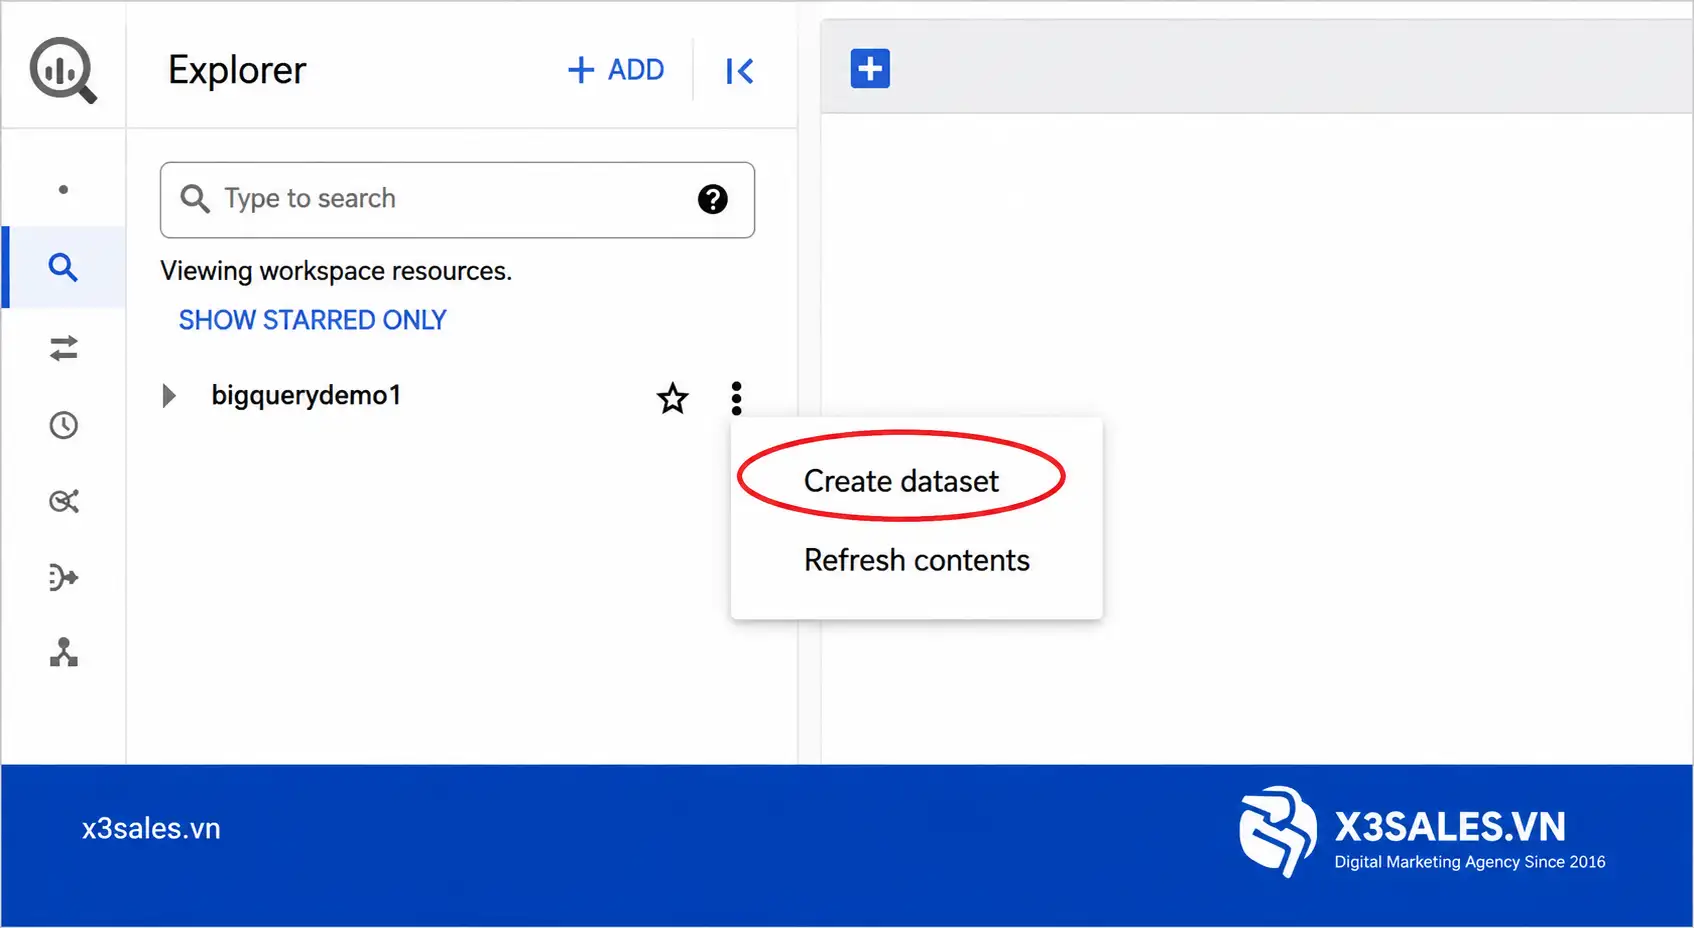The height and width of the screenshot is (928, 1694).
Task: Open the SQL workspace search icon in sidebar
Action: [x=63, y=267]
